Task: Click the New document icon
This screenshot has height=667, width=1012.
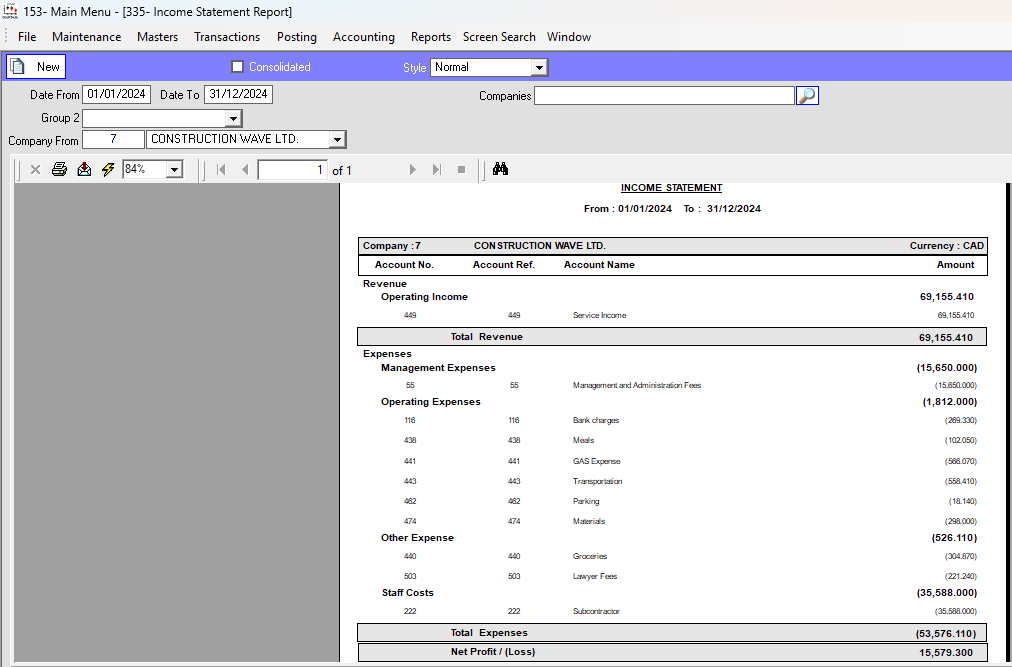Action: click(x=18, y=67)
